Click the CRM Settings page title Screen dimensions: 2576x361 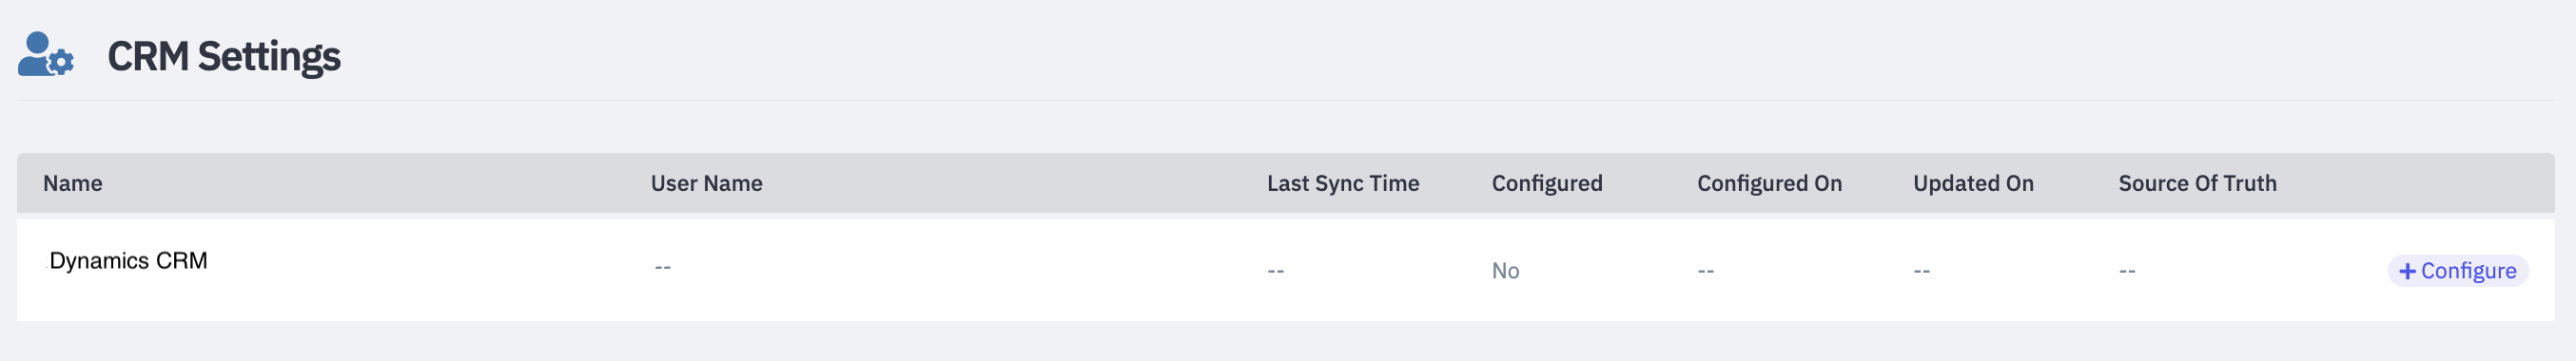pyautogui.click(x=224, y=57)
